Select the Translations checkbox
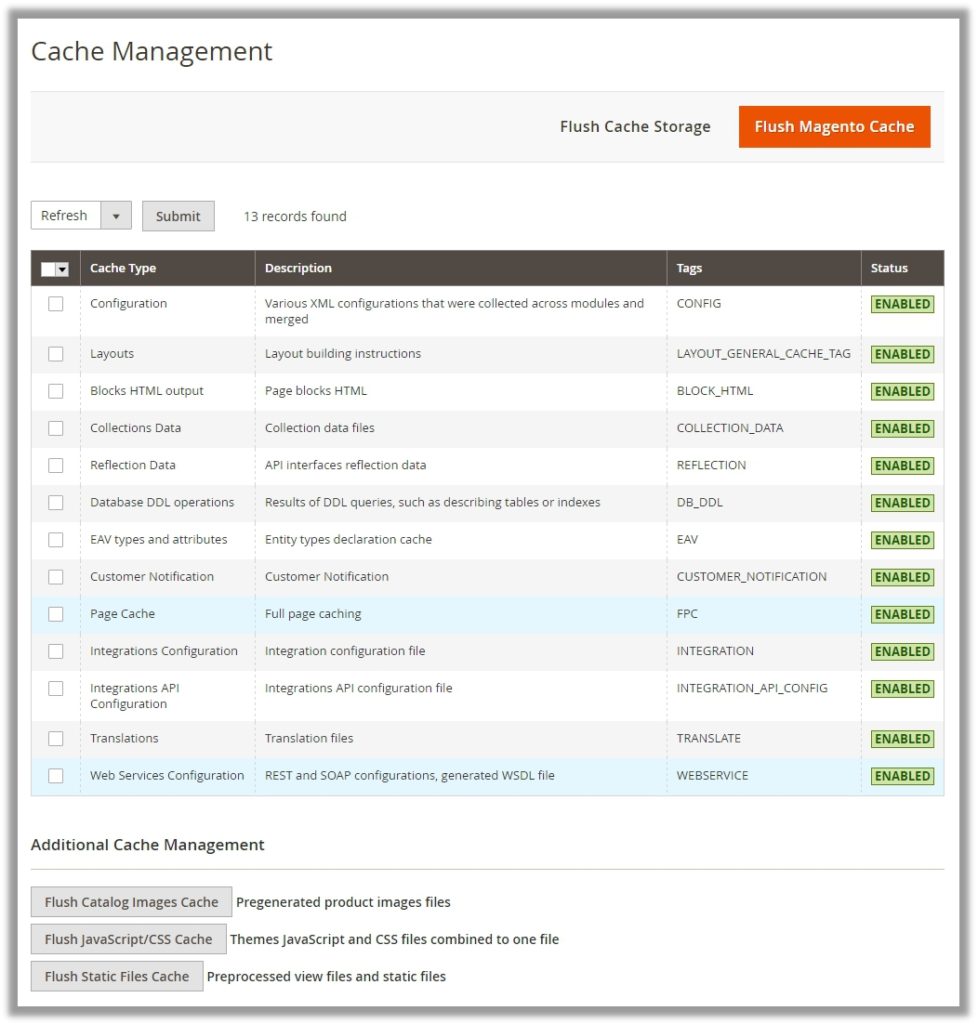The height and width of the screenshot is (1024, 978). [56, 738]
